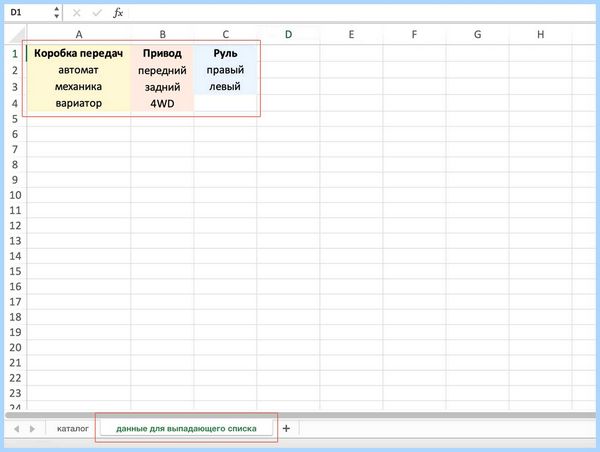Select column G header
Screen dimensions: 600x452
477,34
